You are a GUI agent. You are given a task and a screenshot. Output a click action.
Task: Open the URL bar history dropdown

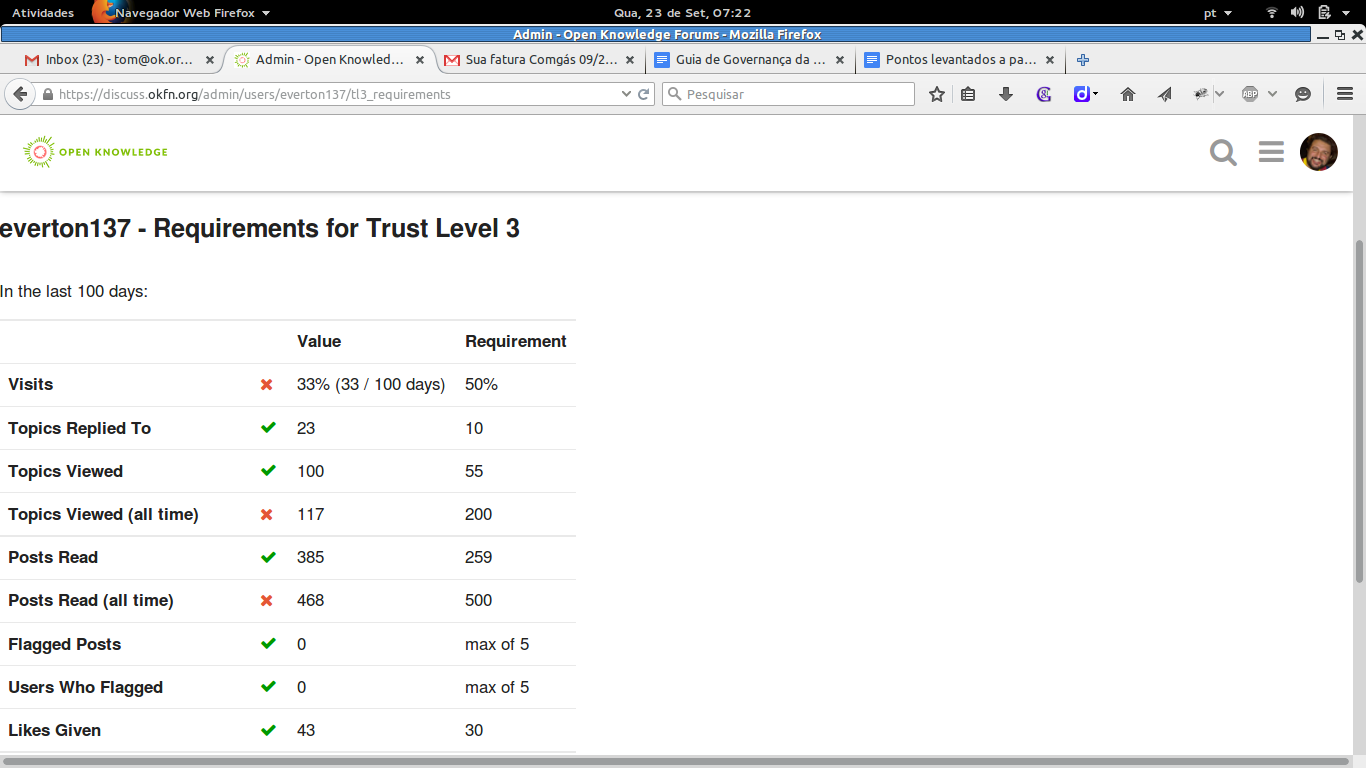click(x=627, y=94)
